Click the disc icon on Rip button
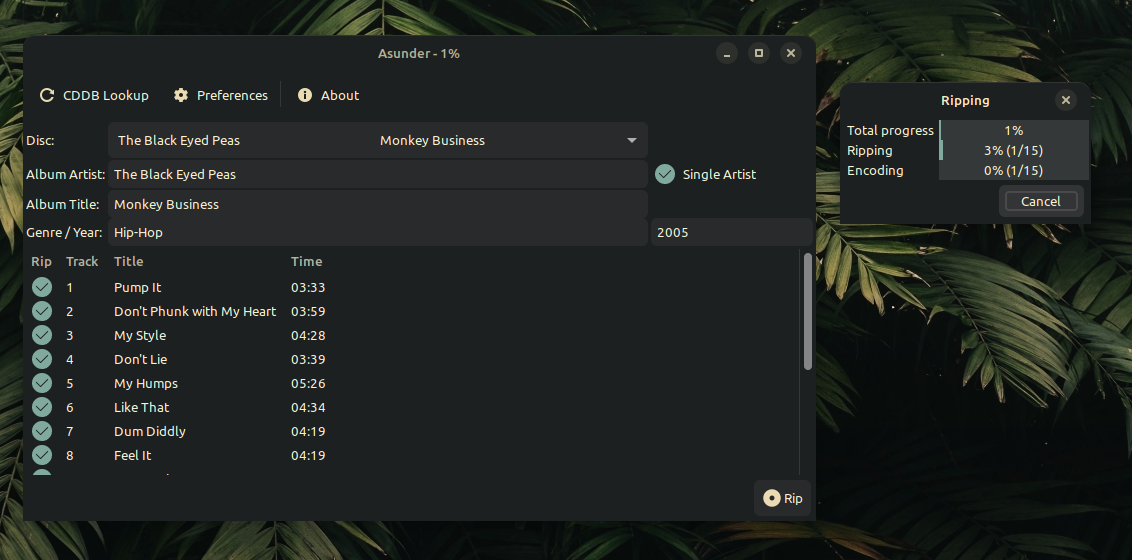The width and height of the screenshot is (1132, 560). point(772,498)
